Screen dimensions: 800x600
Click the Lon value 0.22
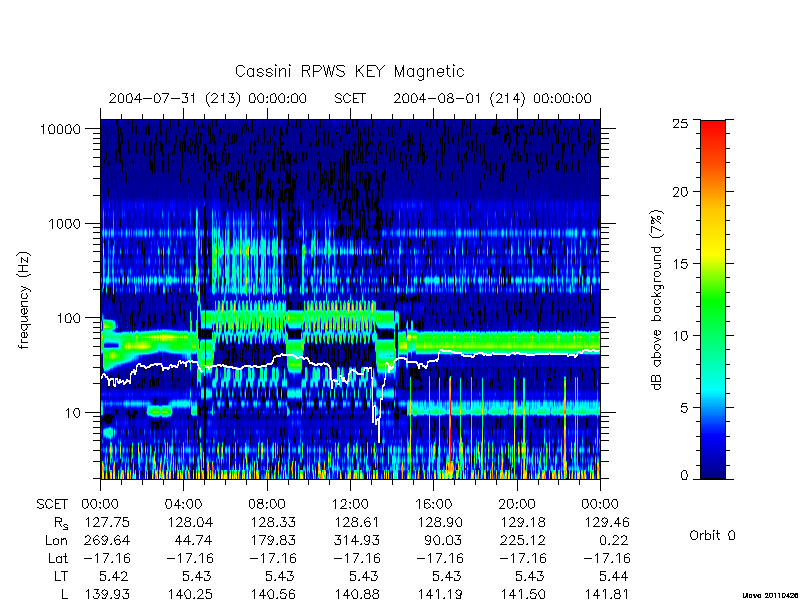(615, 541)
